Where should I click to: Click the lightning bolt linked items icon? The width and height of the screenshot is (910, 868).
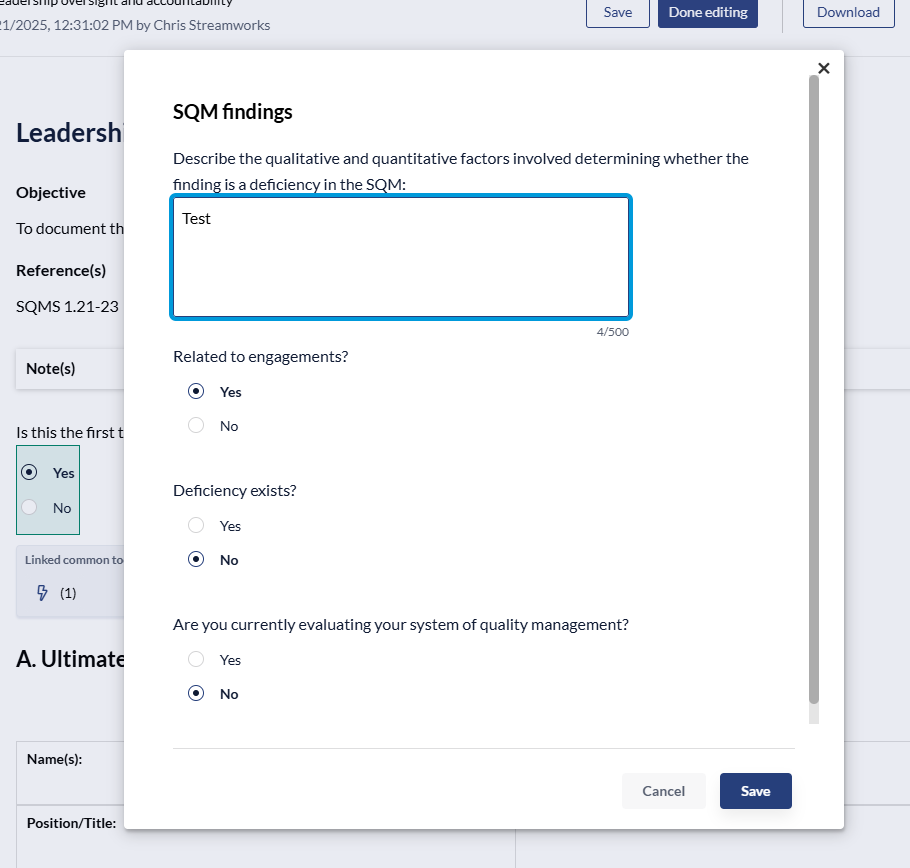pos(42,593)
